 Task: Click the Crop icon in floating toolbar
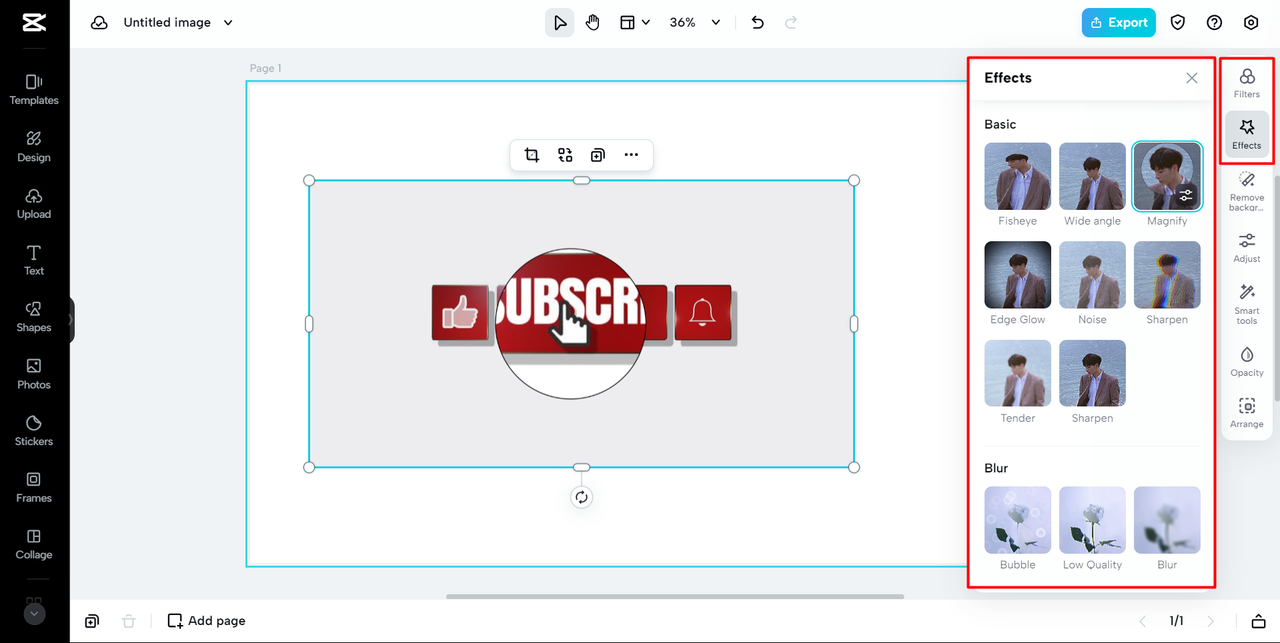(532, 155)
